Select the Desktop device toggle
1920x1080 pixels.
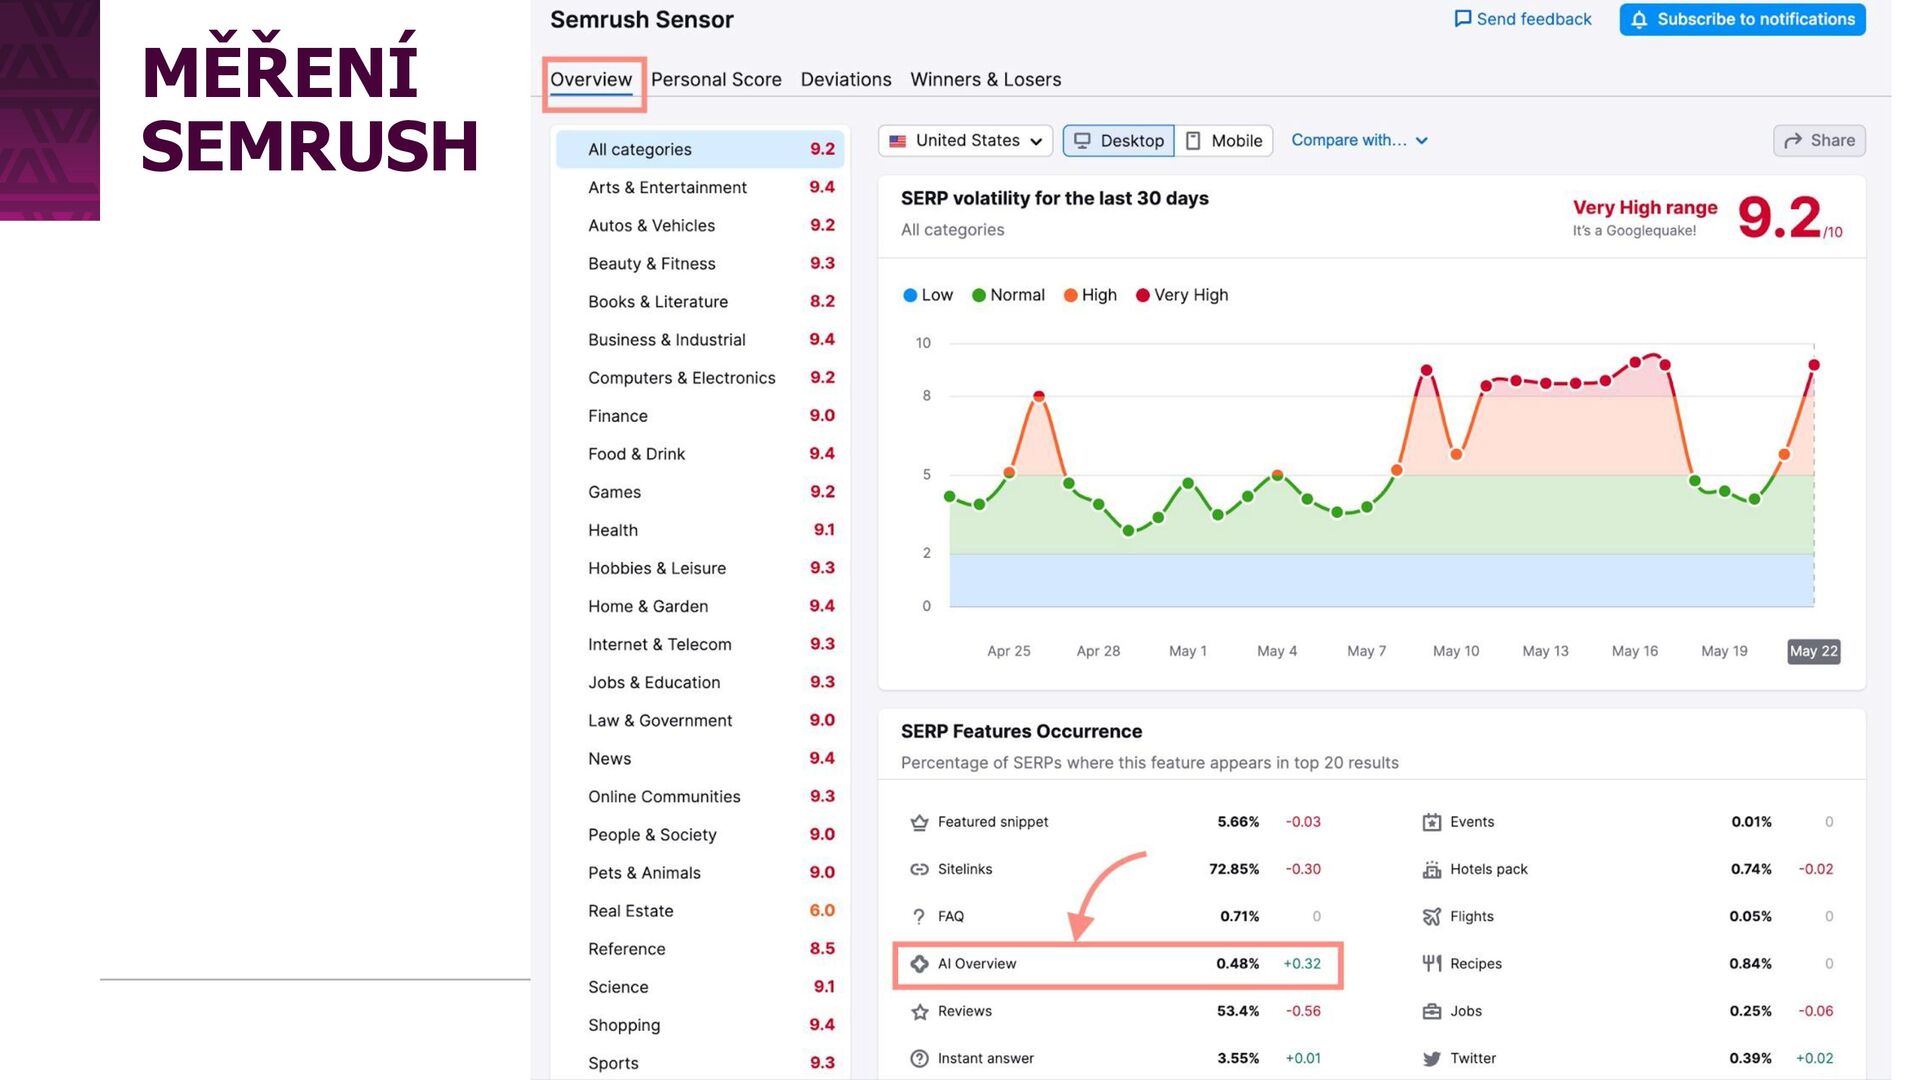(x=1119, y=141)
